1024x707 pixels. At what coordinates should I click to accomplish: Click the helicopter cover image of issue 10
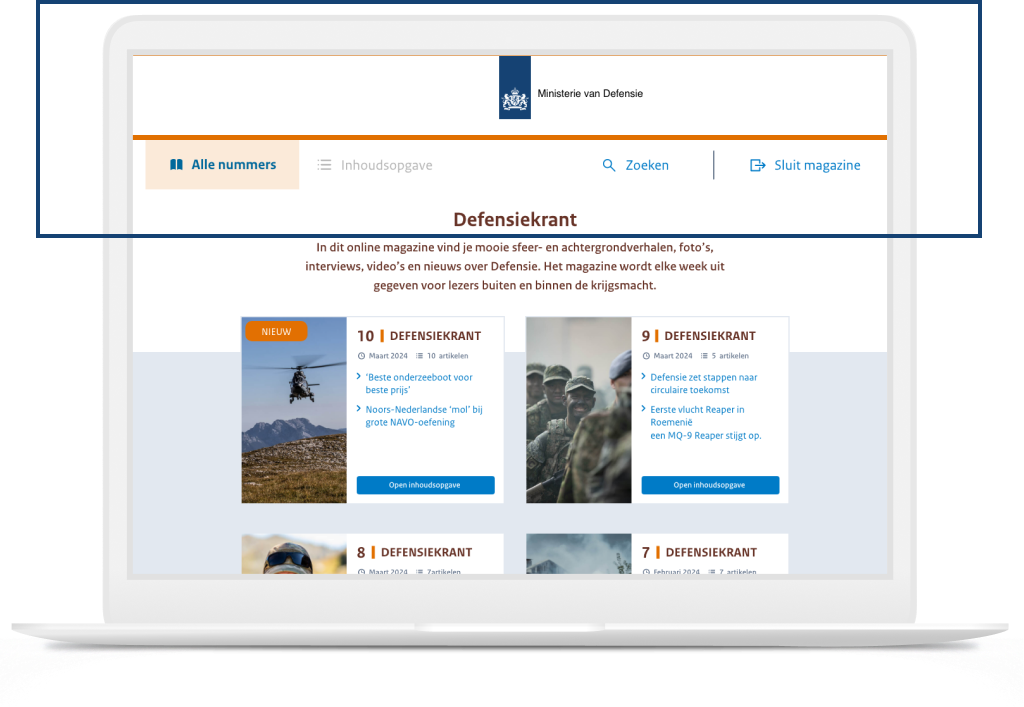tap(294, 410)
